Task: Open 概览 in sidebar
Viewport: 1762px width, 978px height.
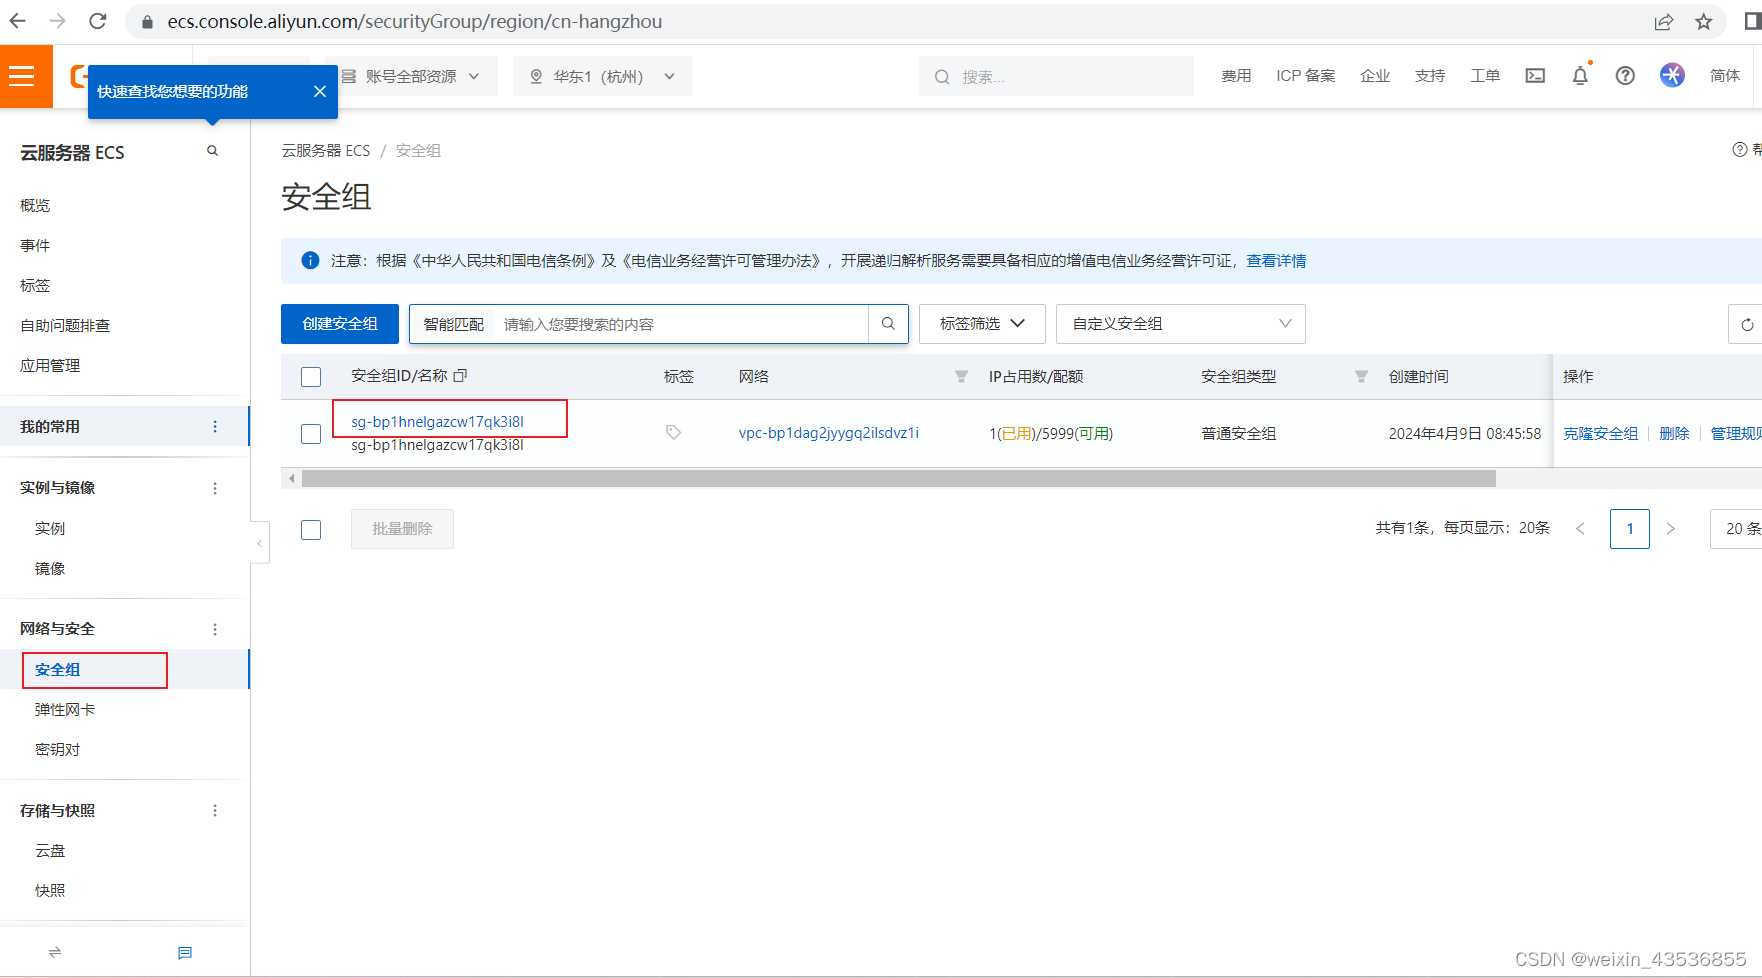Action: click(35, 206)
